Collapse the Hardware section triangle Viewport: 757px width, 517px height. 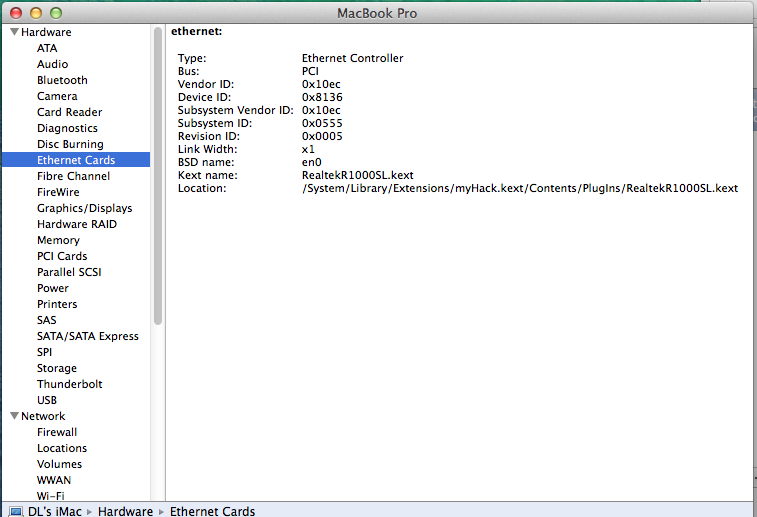point(14,32)
